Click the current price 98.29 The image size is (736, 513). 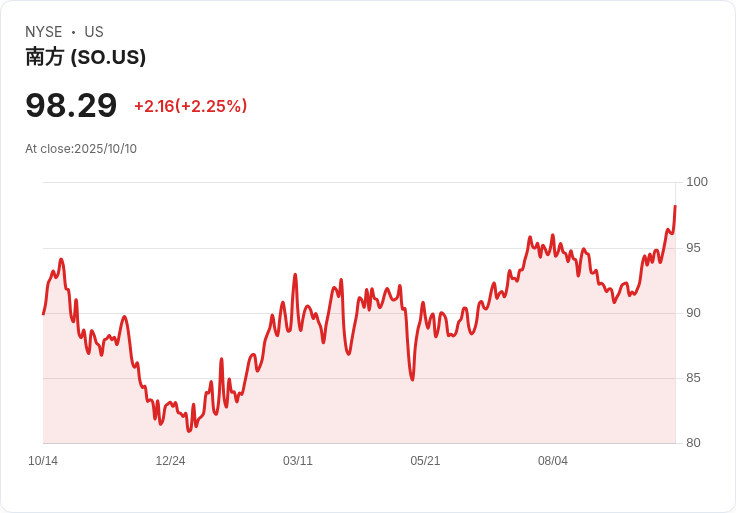coord(71,106)
